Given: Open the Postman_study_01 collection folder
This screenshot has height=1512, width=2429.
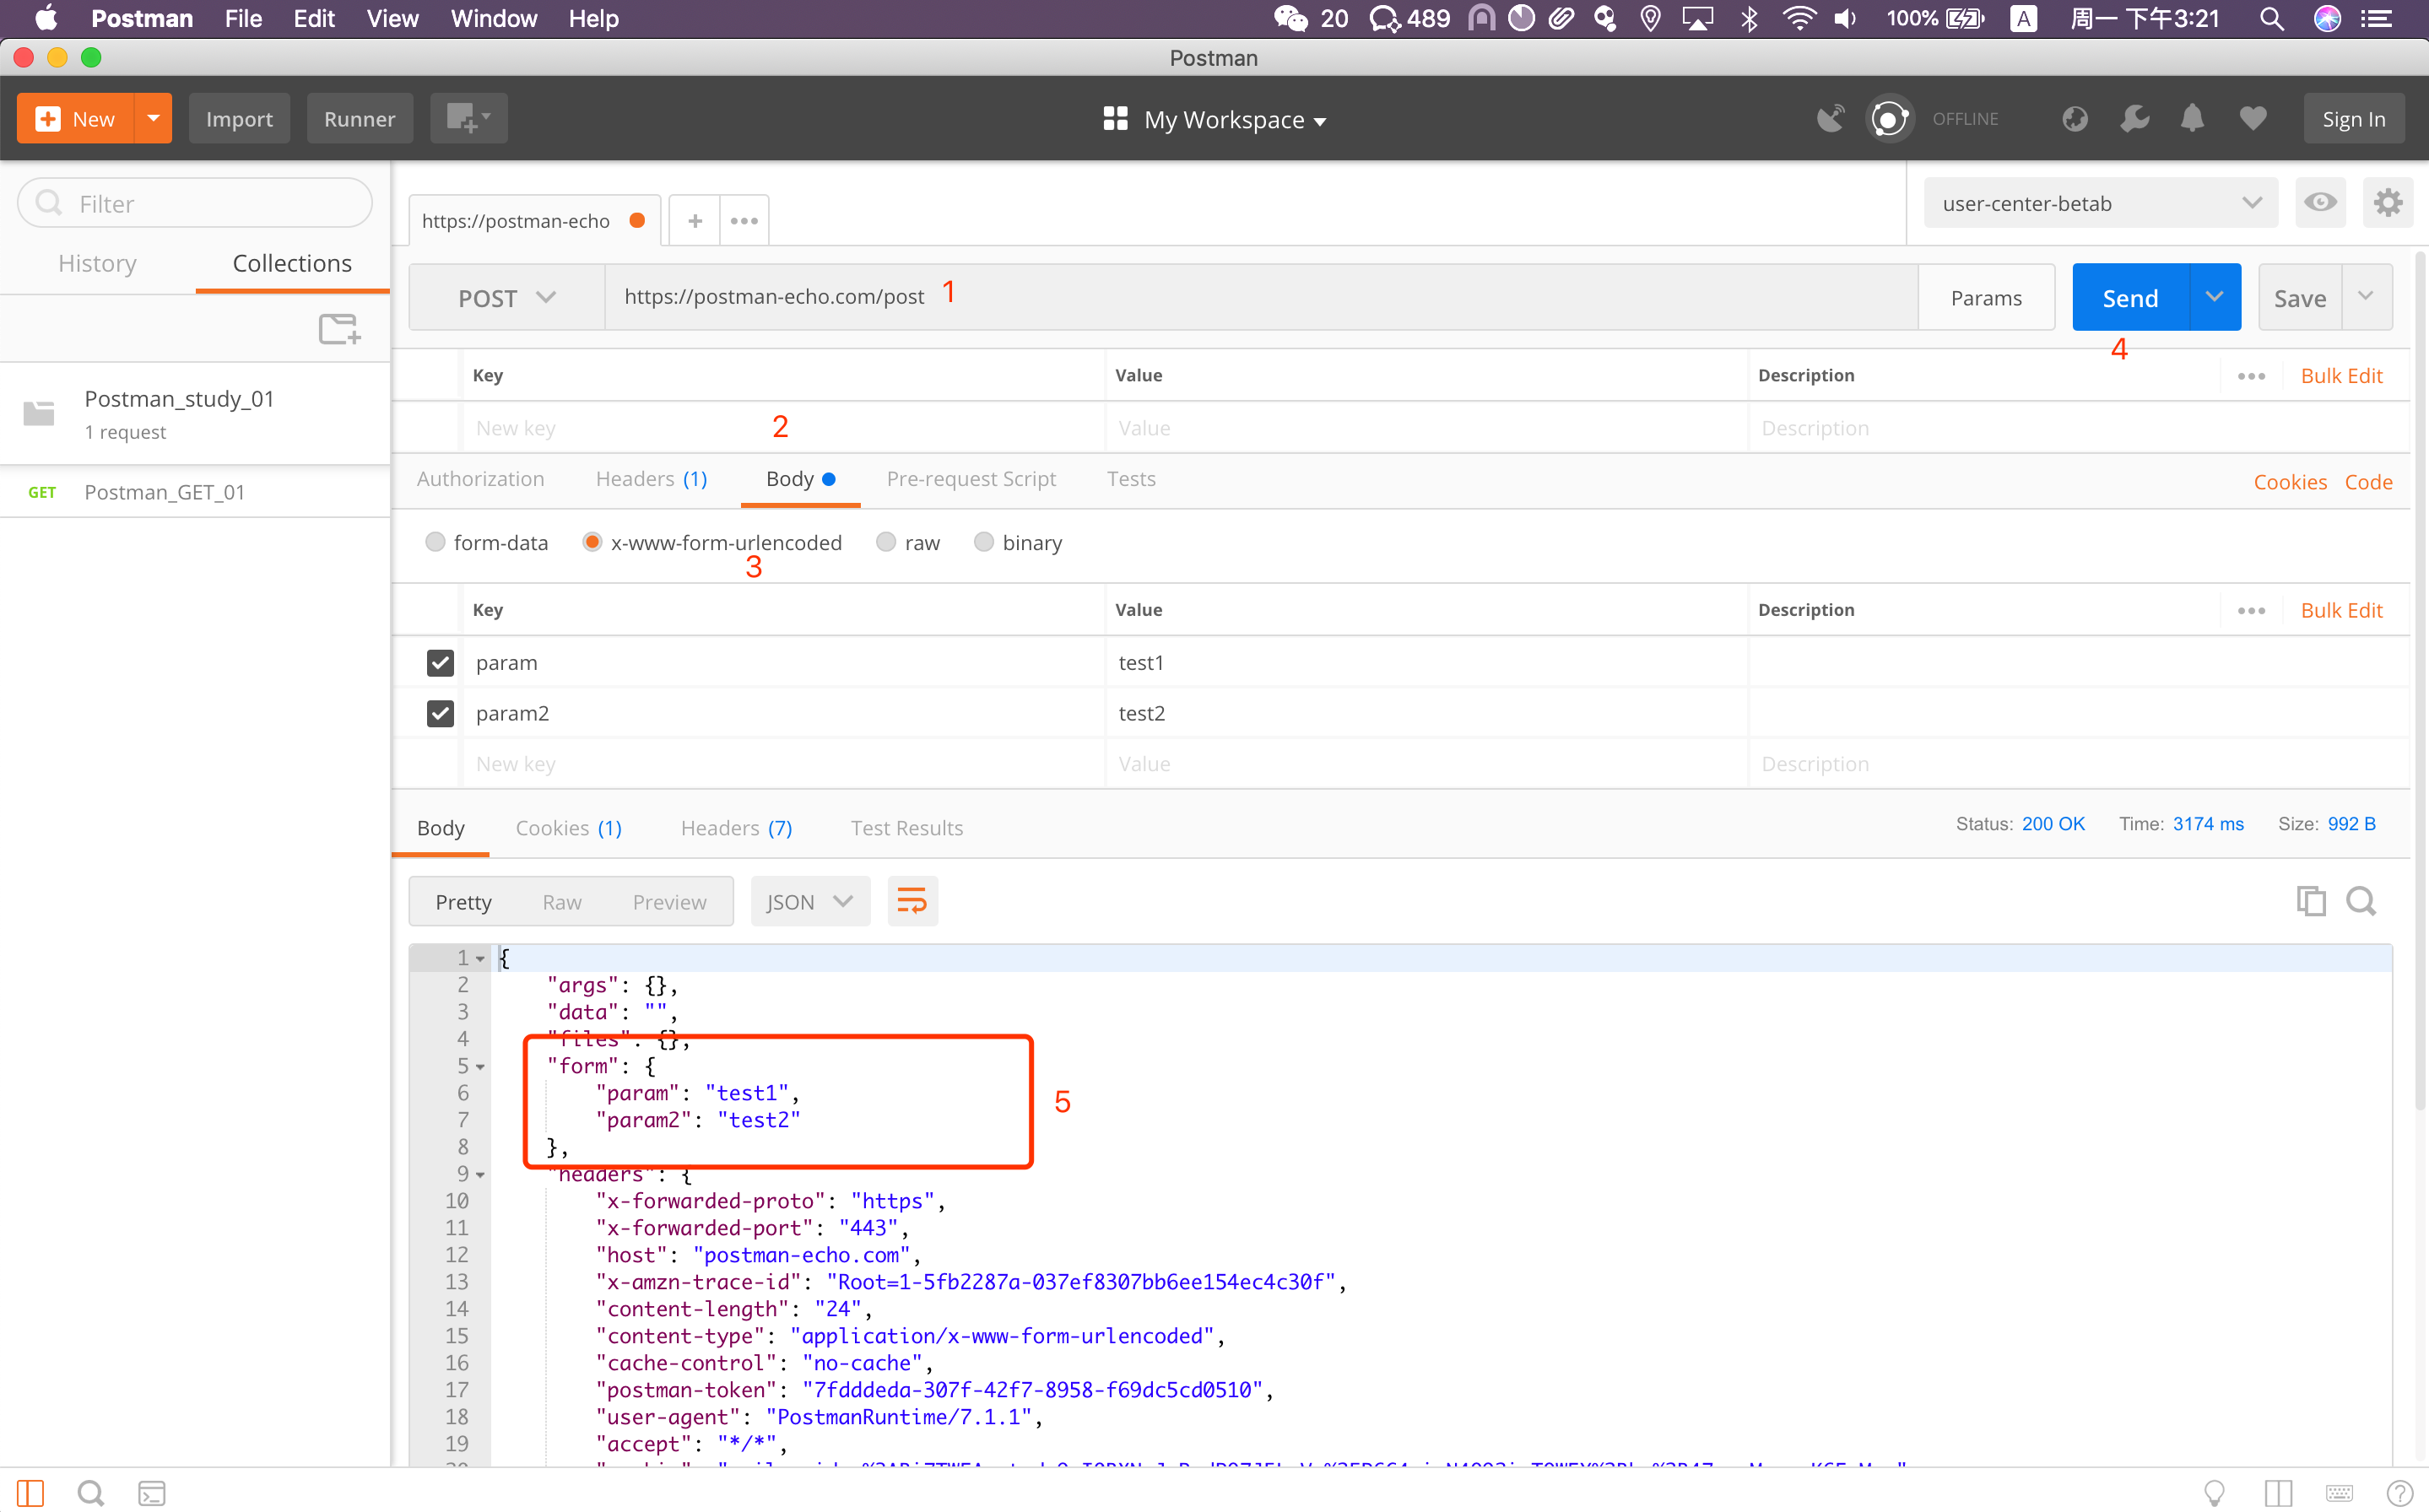Looking at the screenshot, I should tap(195, 414).
